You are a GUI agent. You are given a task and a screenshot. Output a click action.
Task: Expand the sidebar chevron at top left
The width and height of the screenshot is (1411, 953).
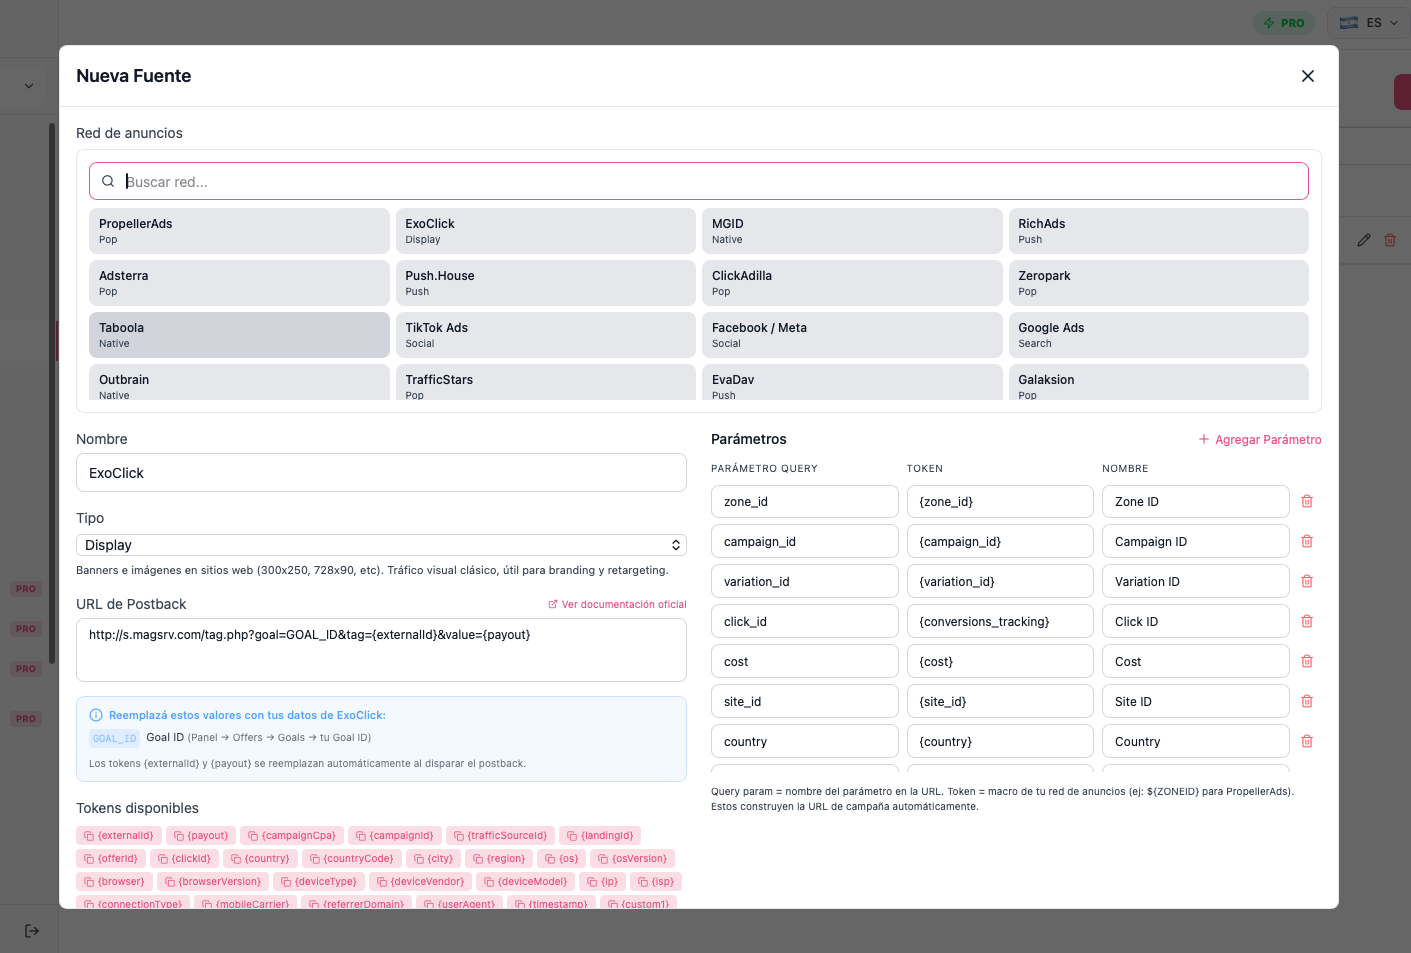pyautogui.click(x=29, y=86)
